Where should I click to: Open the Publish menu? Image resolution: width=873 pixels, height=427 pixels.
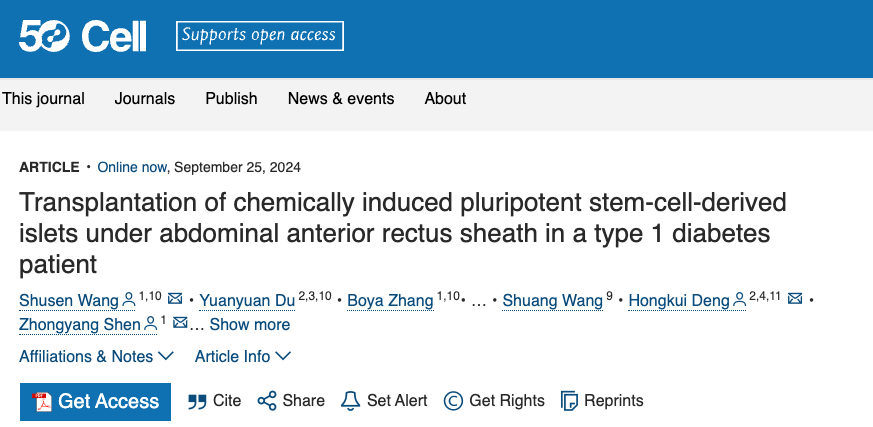pos(231,98)
